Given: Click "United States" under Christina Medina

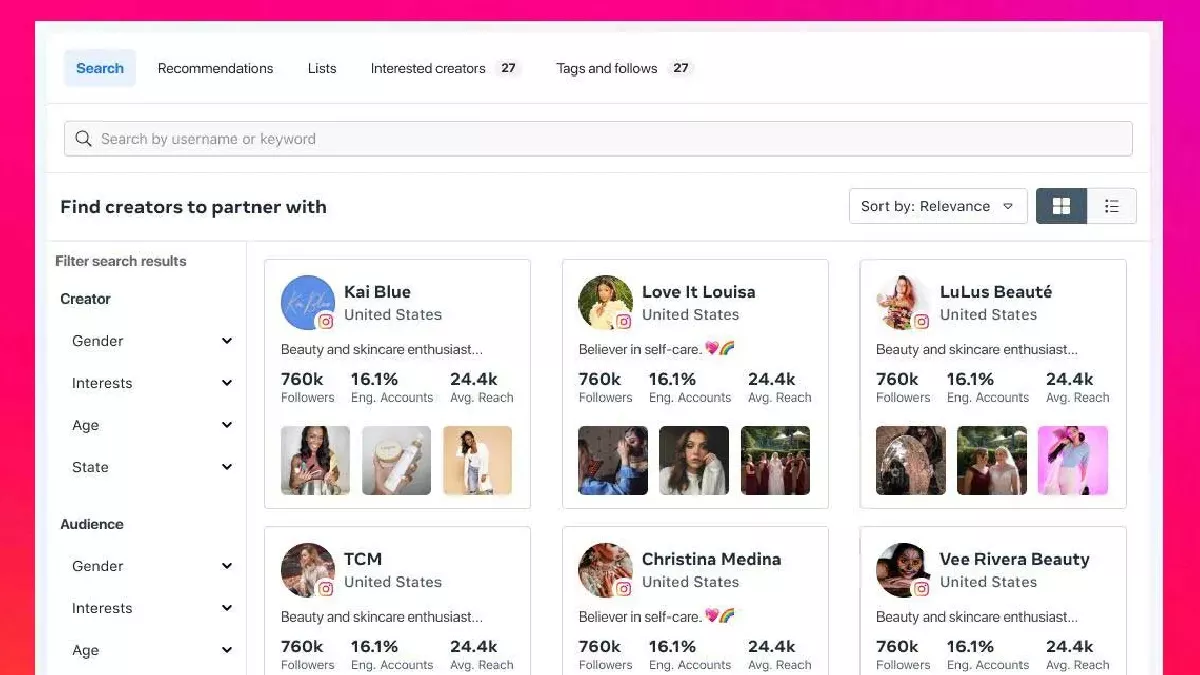Looking at the screenshot, I should (x=690, y=582).
